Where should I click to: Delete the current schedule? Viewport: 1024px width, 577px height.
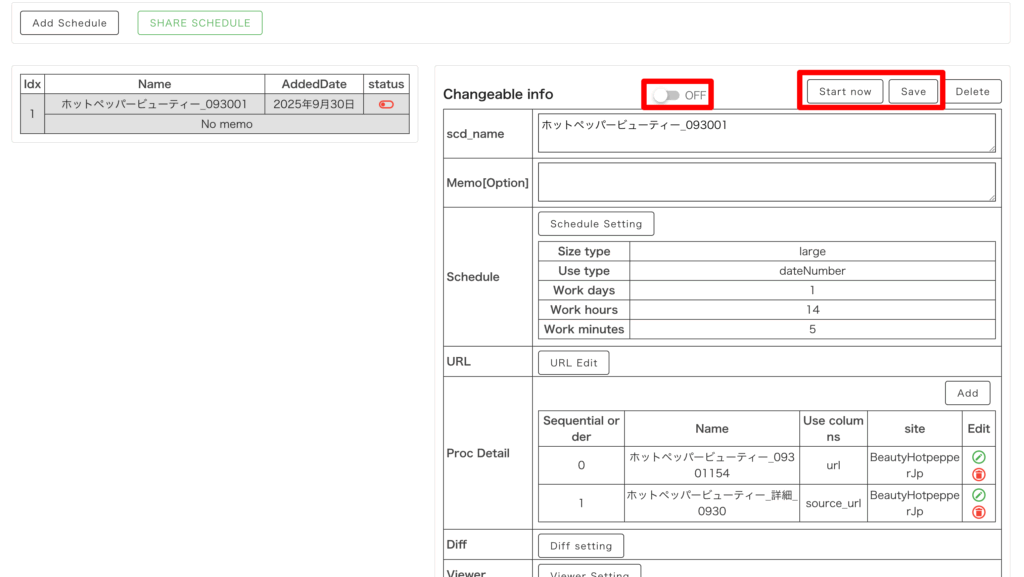(972, 91)
